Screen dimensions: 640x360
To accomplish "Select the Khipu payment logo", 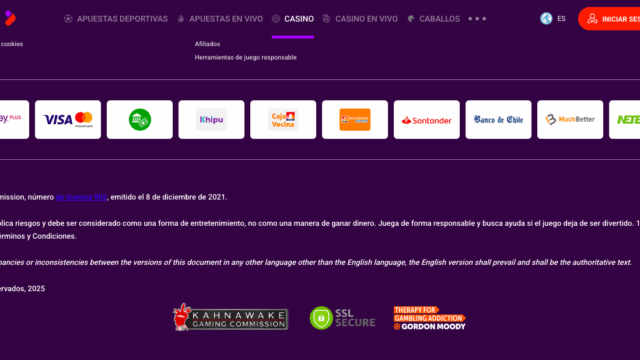I will tap(211, 120).
